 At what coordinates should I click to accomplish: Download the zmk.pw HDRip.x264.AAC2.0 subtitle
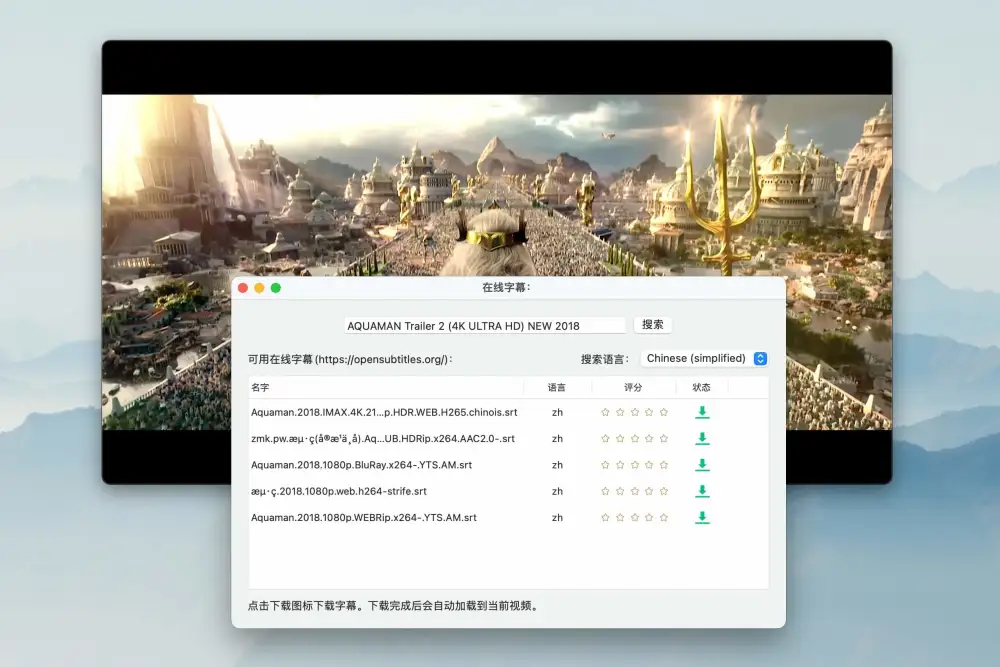pyautogui.click(x=702, y=438)
